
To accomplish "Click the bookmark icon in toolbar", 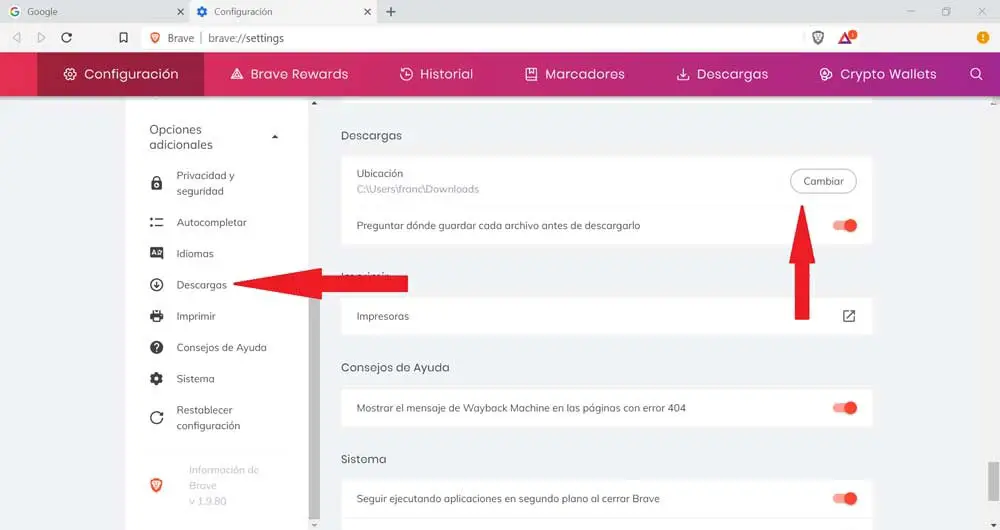I will (124, 38).
